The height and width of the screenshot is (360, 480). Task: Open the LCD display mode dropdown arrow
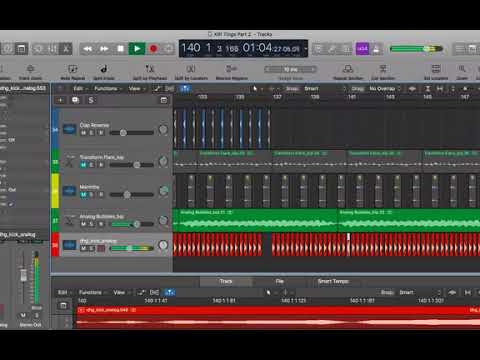pos(305,49)
